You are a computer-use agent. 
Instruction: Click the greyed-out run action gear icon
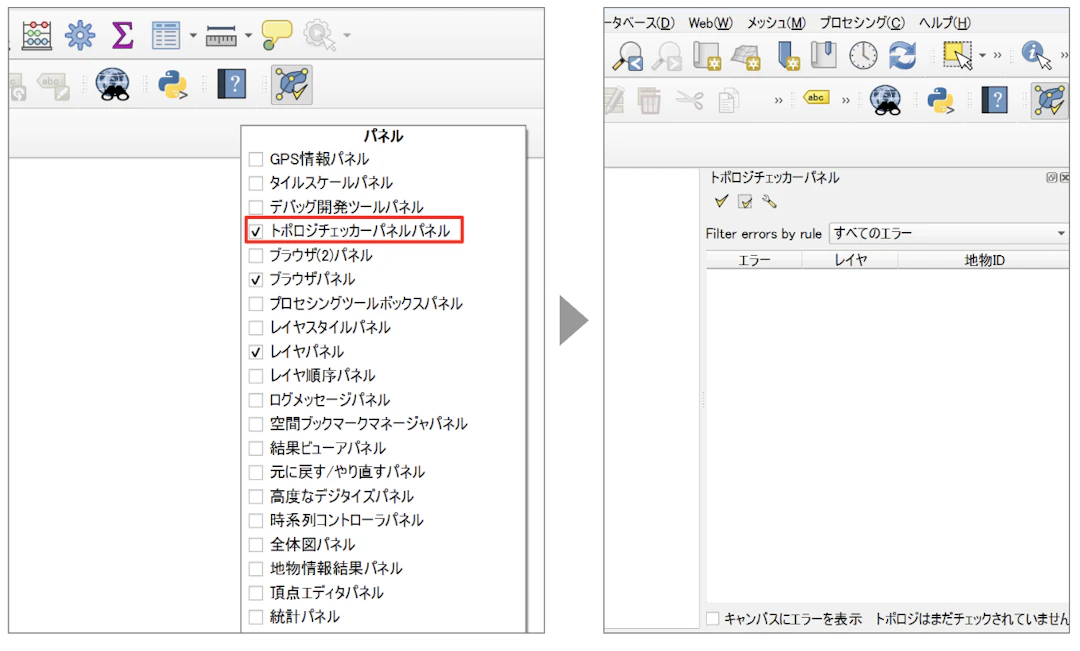pyautogui.click(x=319, y=34)
